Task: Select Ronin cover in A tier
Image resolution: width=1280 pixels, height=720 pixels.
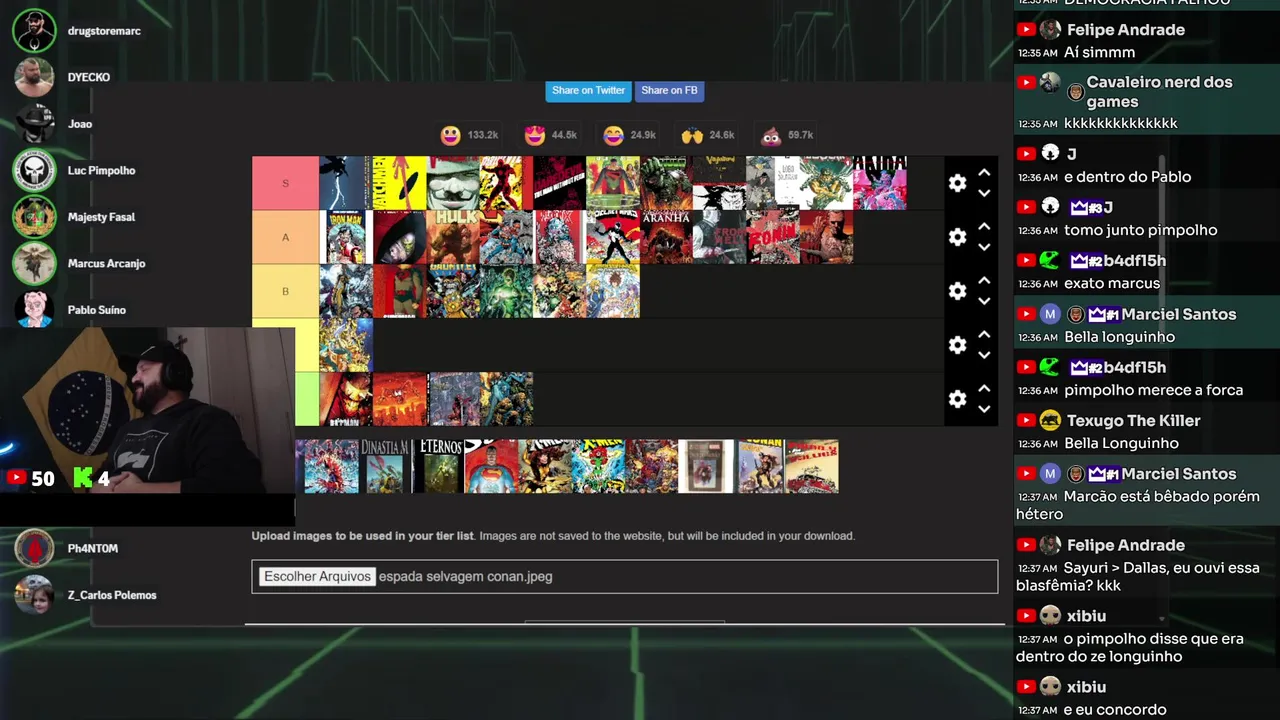Action: click(x=773, y=237)
